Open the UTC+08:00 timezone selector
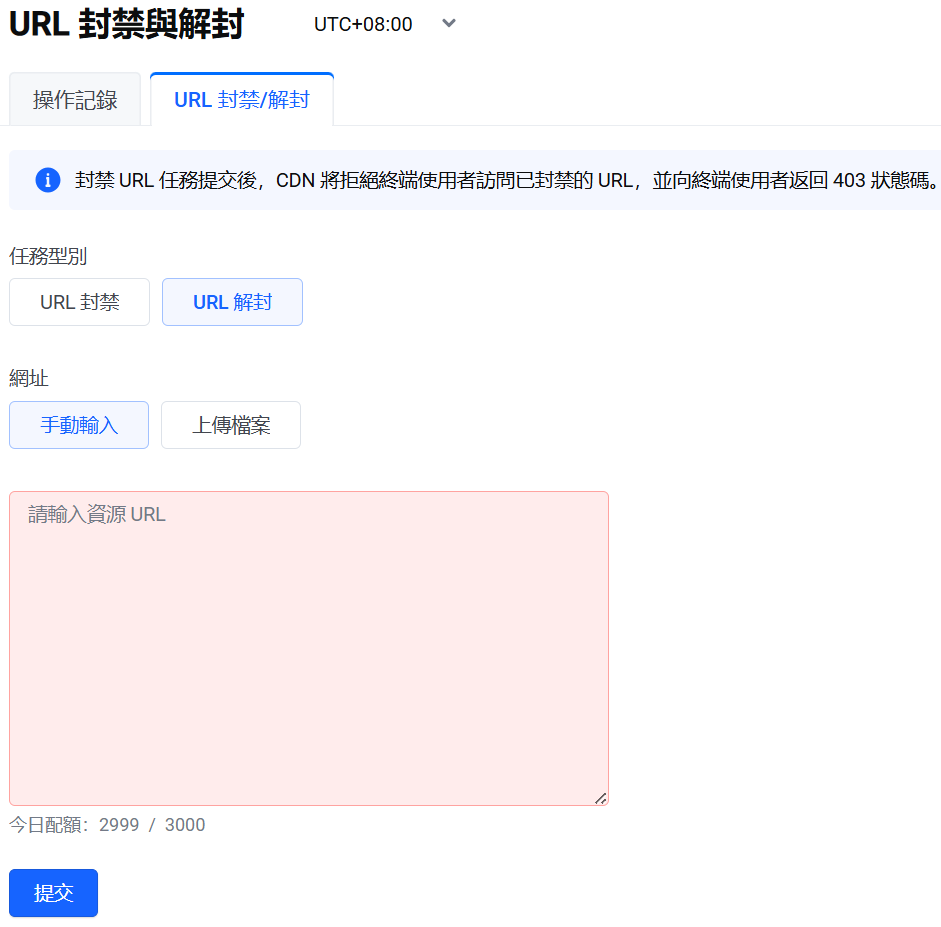The width and height of the screenshot is (941, 927). 363,24
